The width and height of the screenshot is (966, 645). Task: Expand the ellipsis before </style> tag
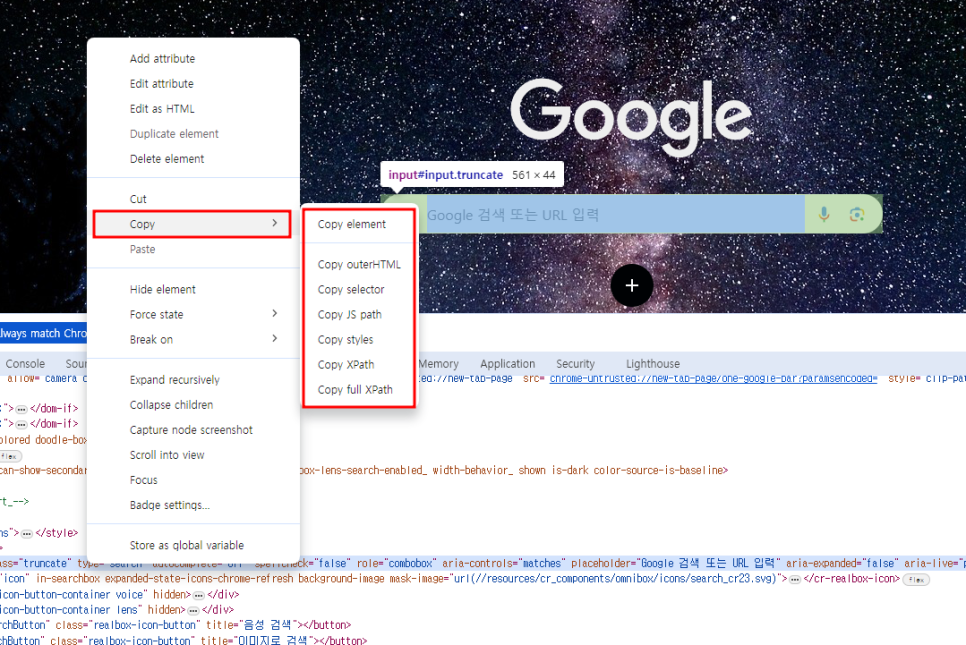click(x=26, y=533)
